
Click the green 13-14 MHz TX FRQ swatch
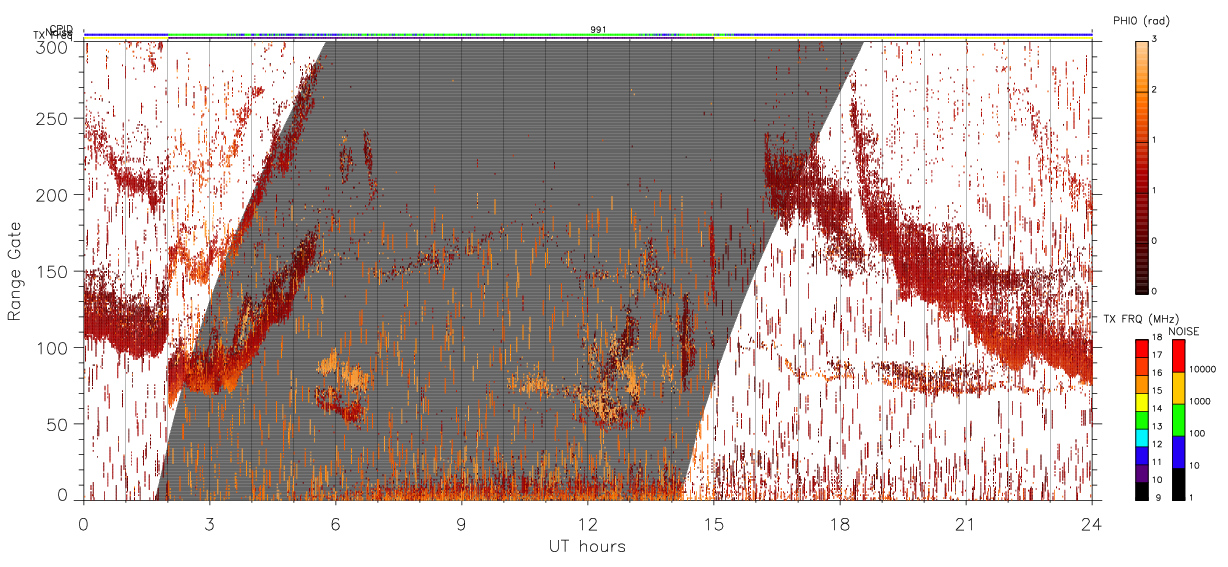coord(1141,418)
